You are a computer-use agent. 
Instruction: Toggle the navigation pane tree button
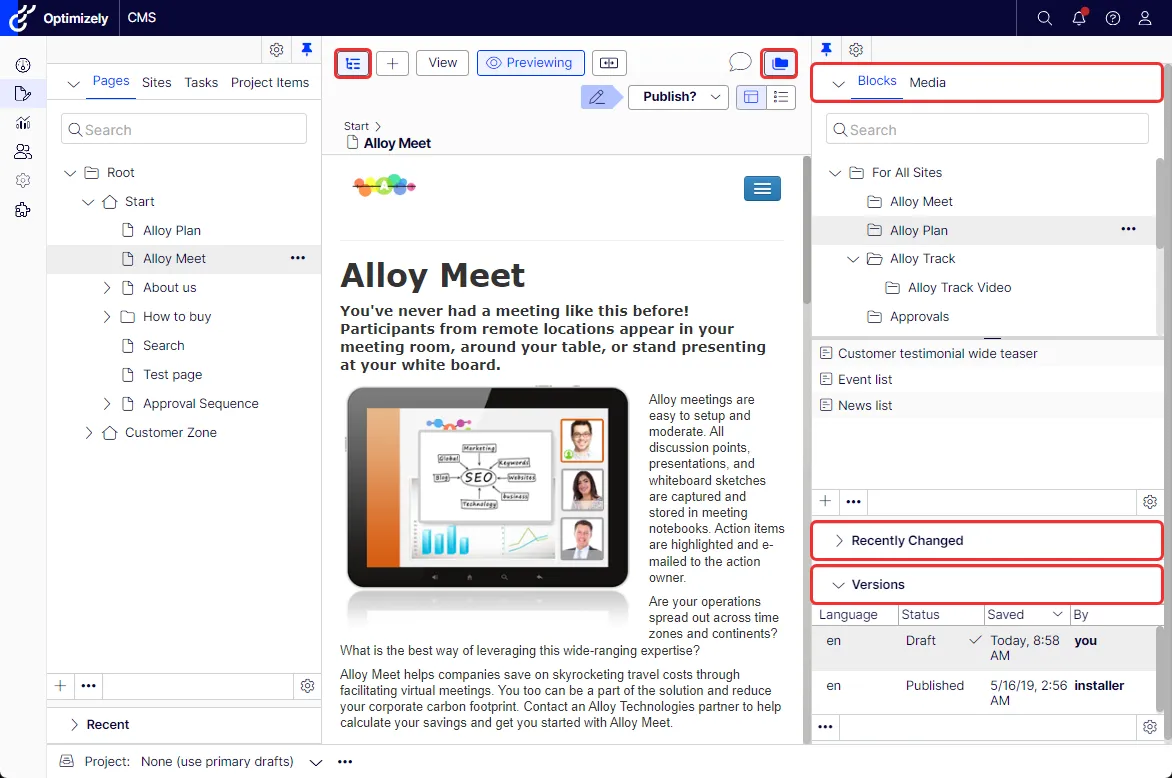click(354, 64)
